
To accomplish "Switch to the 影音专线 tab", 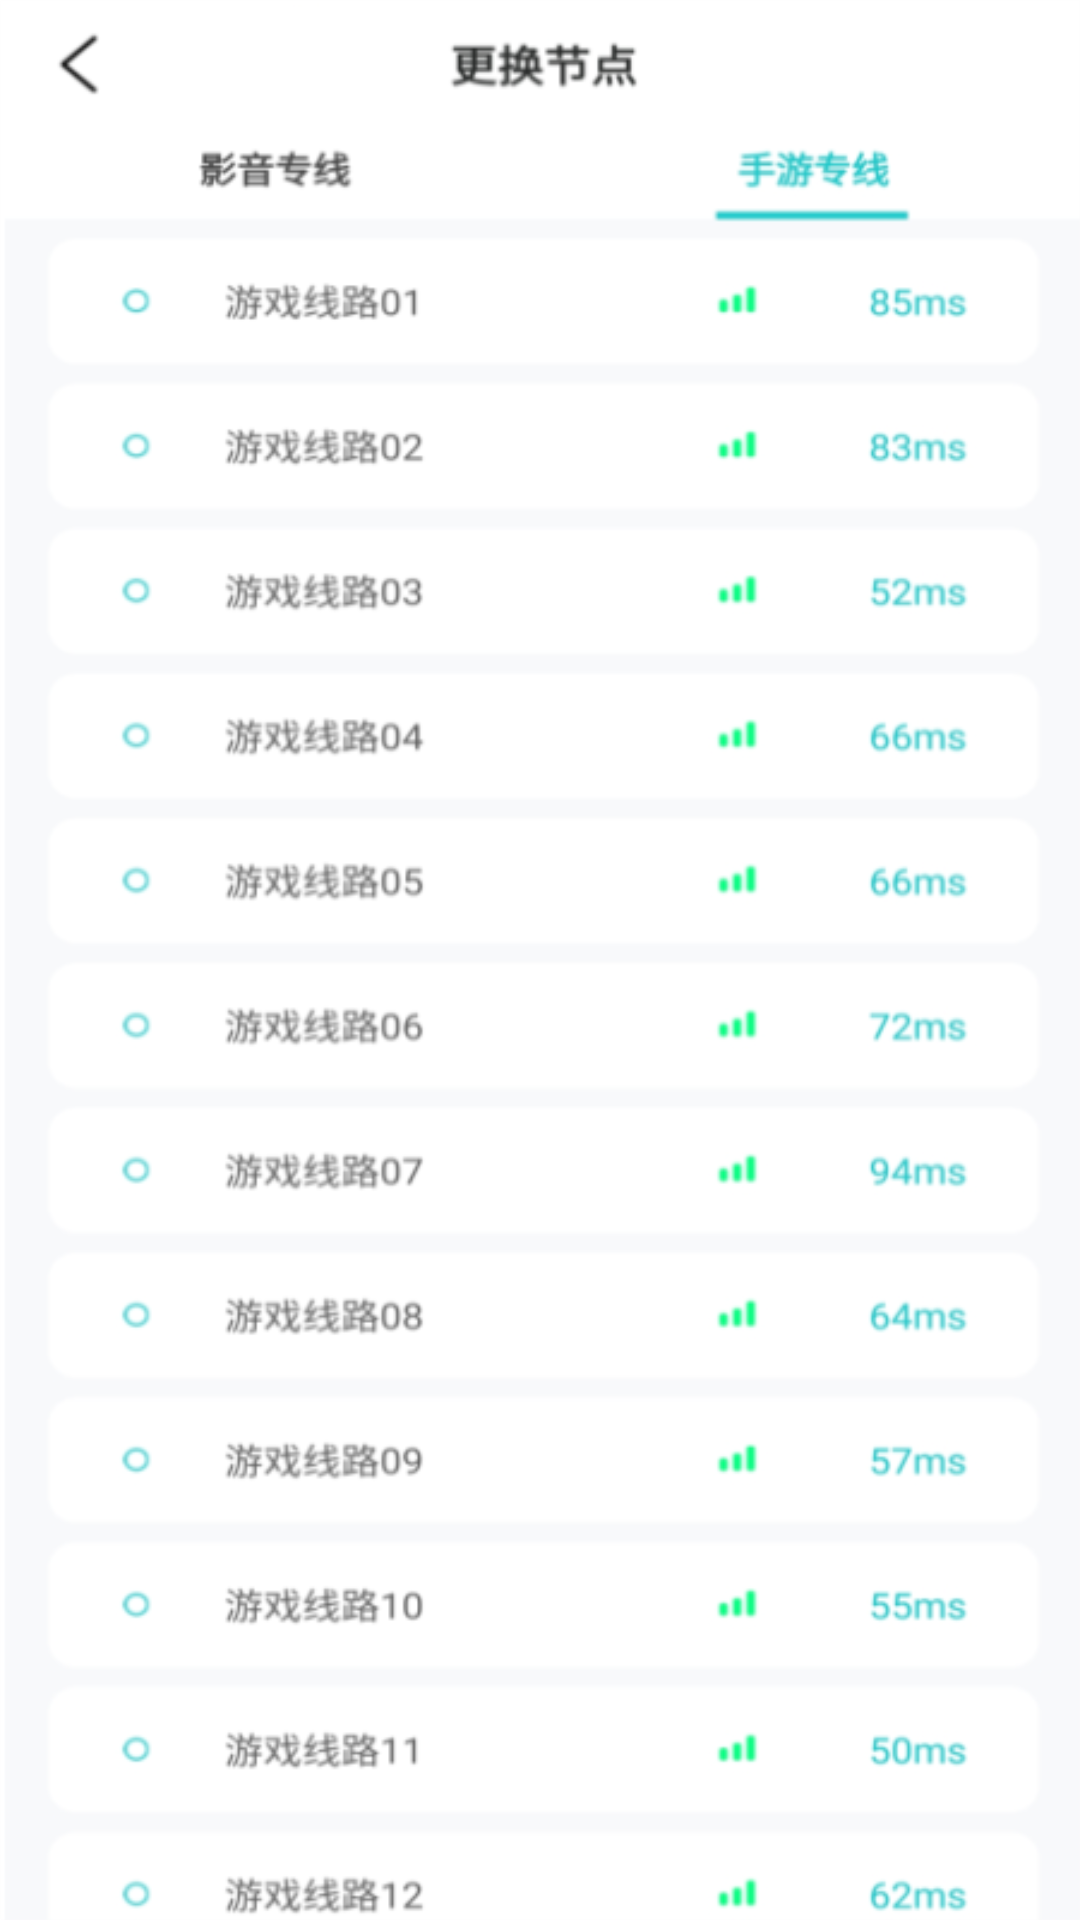I will (x=275, y=170).
